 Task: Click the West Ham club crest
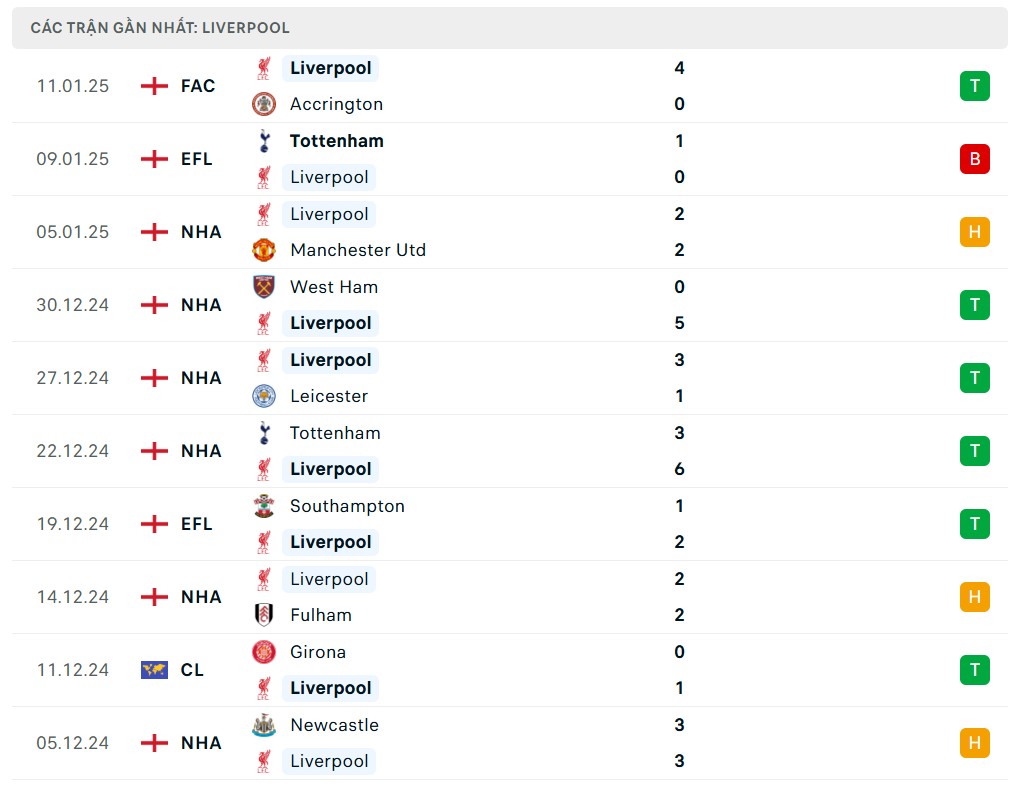[264, 287]
